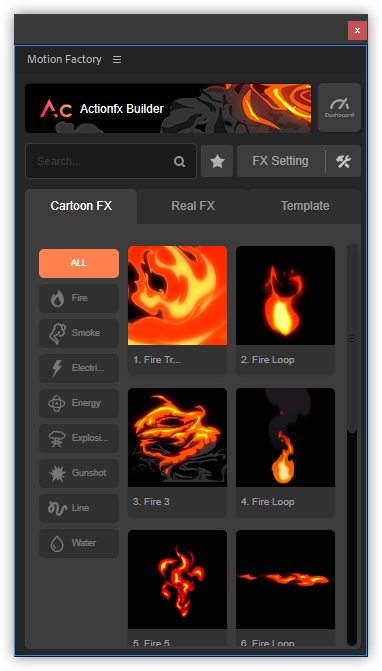
Task: Click the Motion Factory panel title
Action: click(x=65, y=59)
